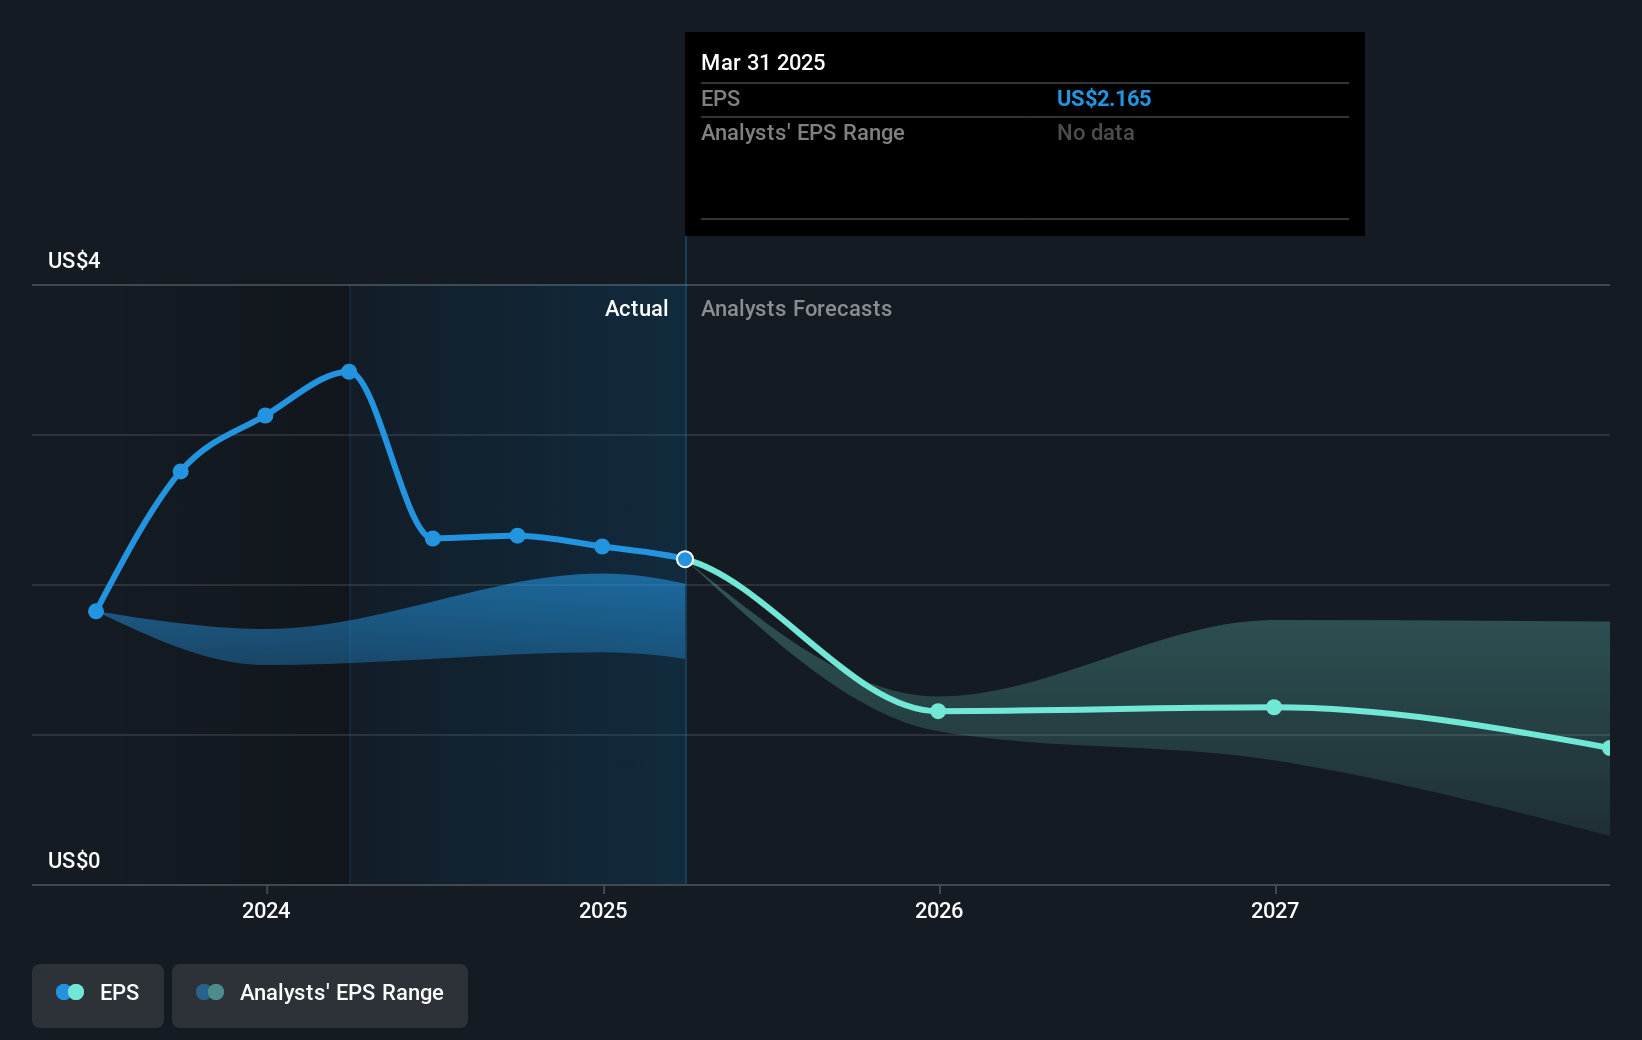This screenshot has height=1040, width=1642.
Task: Select the EPS data point in late 2024
Action: tap(517, 536)
